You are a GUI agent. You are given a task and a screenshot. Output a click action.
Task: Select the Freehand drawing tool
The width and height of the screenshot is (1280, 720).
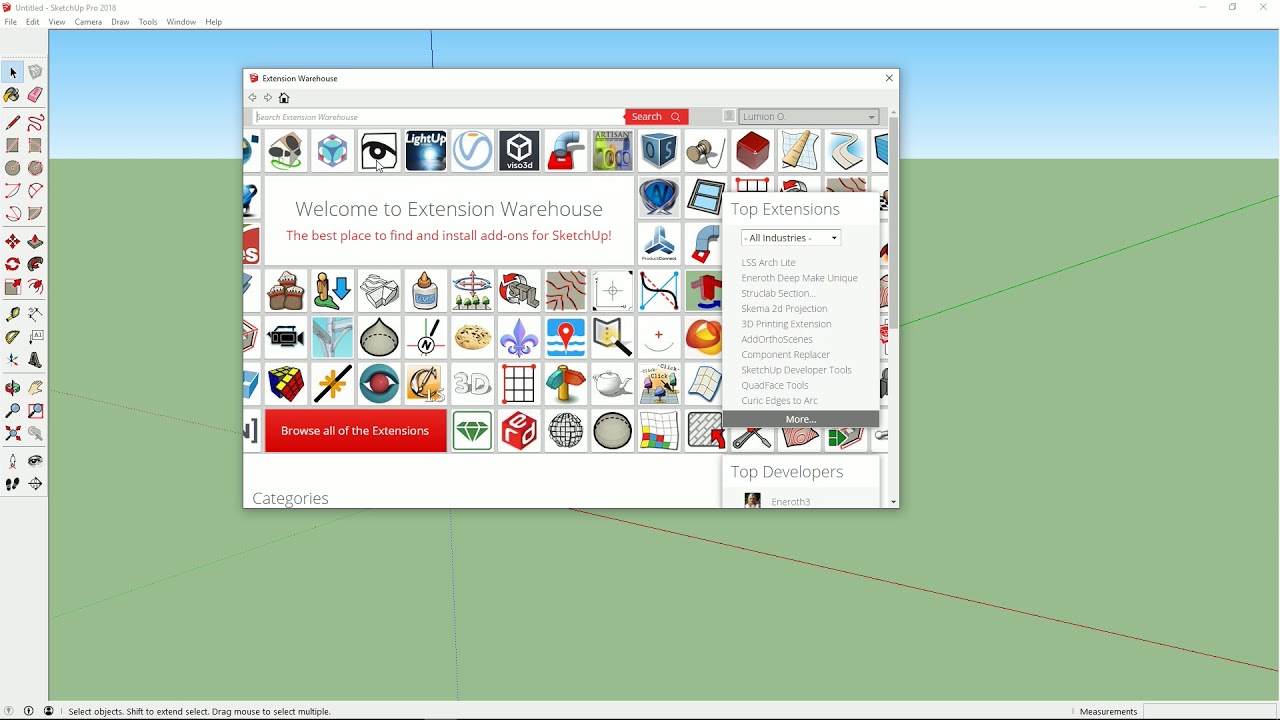(x=36, y=123)
